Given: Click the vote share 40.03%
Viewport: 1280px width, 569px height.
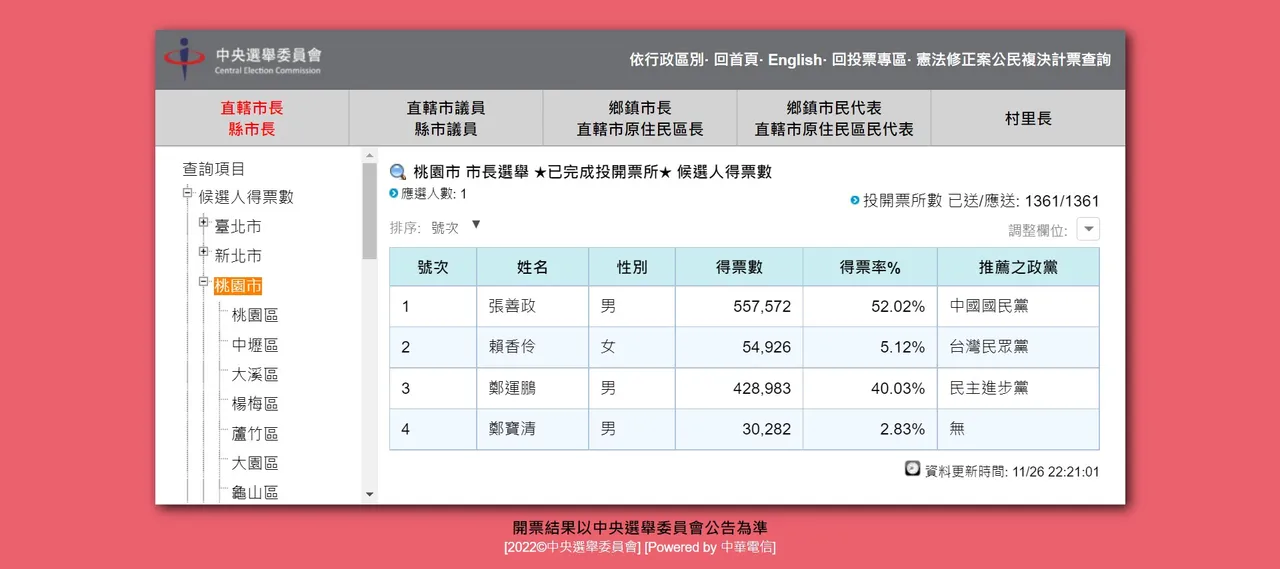Looking at the screenshot, I should (898, 388).
